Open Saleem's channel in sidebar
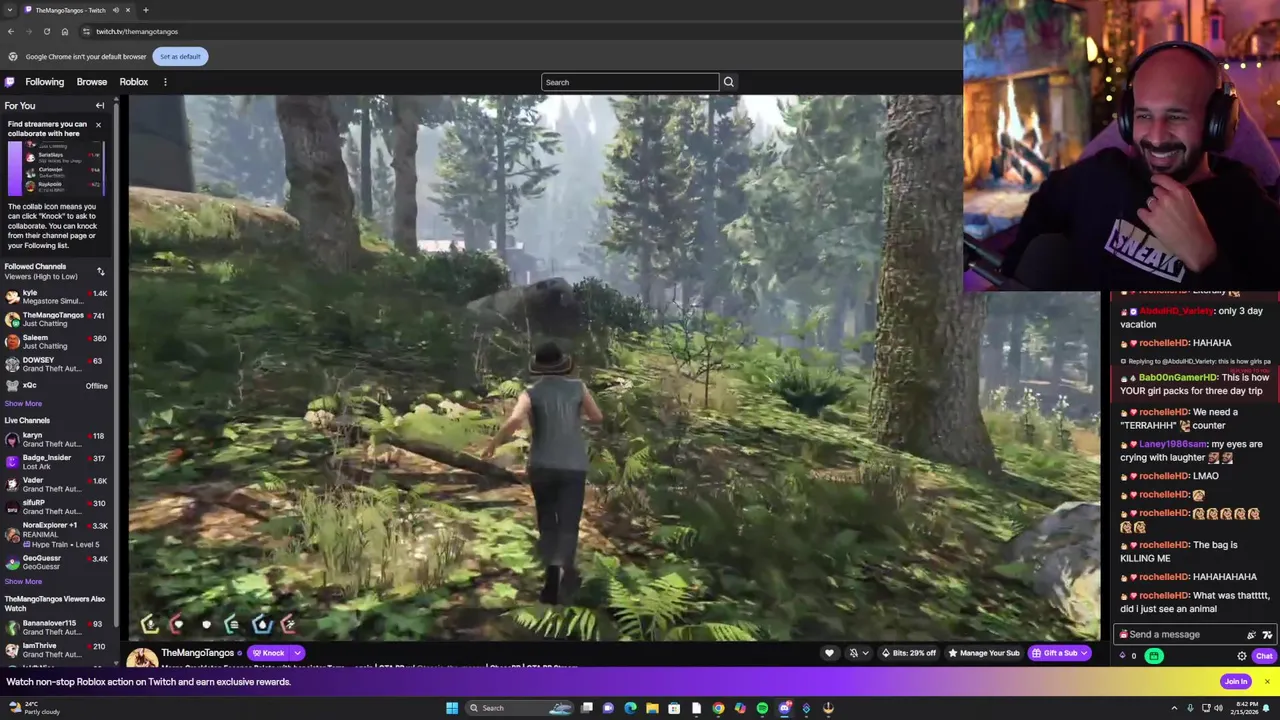Image resolution: width=1280 pixels, height=720 pixels. (56, 342)
